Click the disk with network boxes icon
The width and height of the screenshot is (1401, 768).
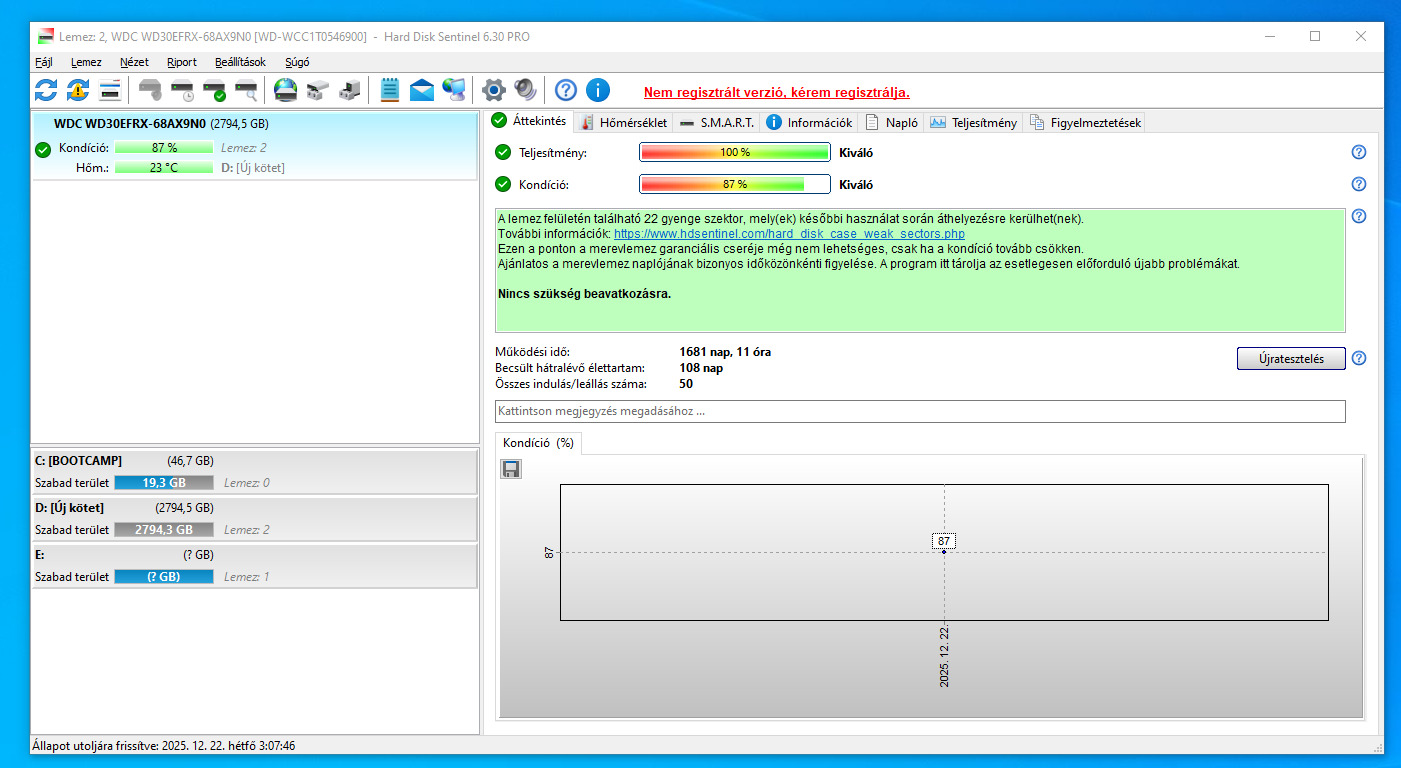click(318, 91)
